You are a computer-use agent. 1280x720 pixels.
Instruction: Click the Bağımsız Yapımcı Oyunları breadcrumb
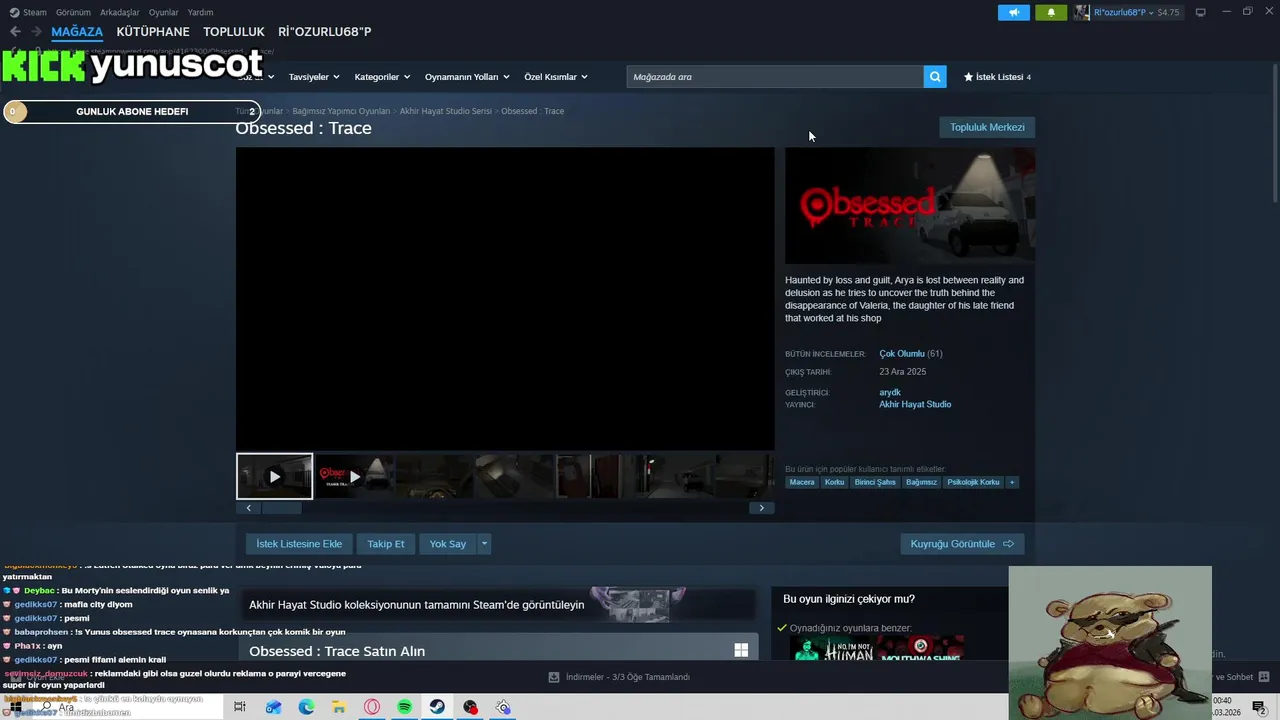pyautogui.click(x=341, y=111)
